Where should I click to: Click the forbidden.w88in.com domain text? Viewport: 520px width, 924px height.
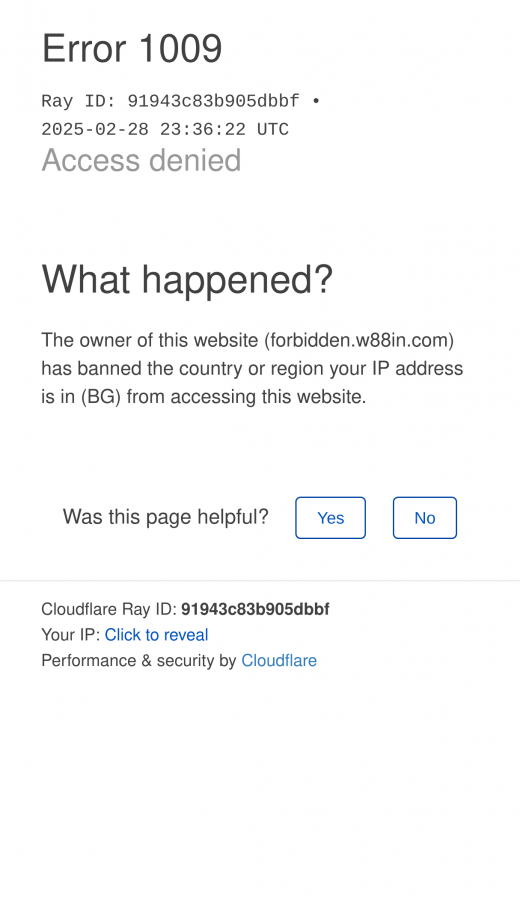click(359, 340)
